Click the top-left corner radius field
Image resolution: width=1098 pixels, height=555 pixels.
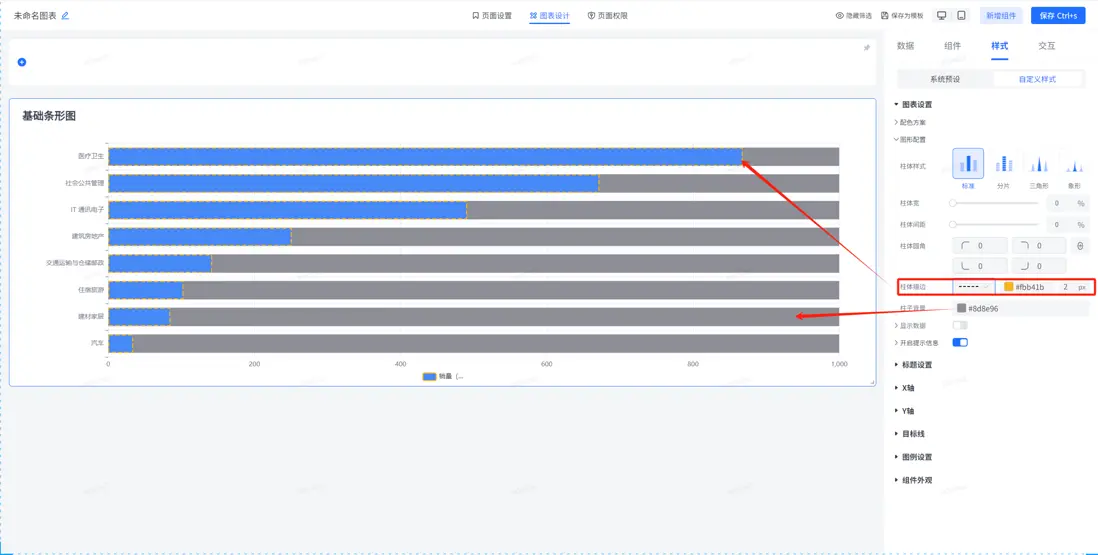(x=980, y=246)
